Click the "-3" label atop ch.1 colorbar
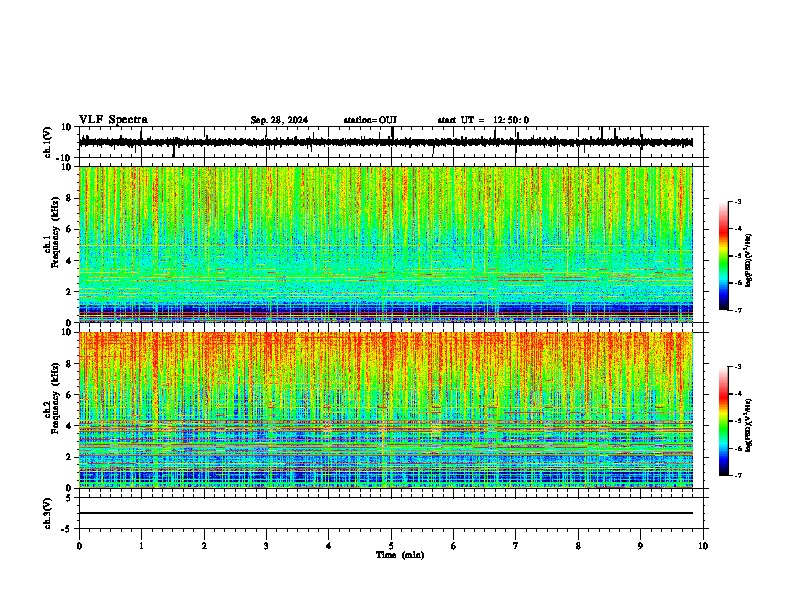The image size is (792, 612). (738, 201)
